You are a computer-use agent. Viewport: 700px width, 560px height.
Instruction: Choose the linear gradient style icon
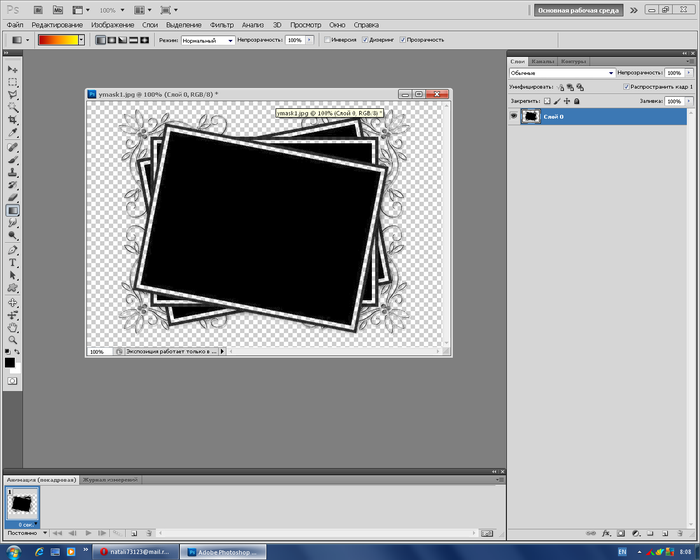pos(101,40)
